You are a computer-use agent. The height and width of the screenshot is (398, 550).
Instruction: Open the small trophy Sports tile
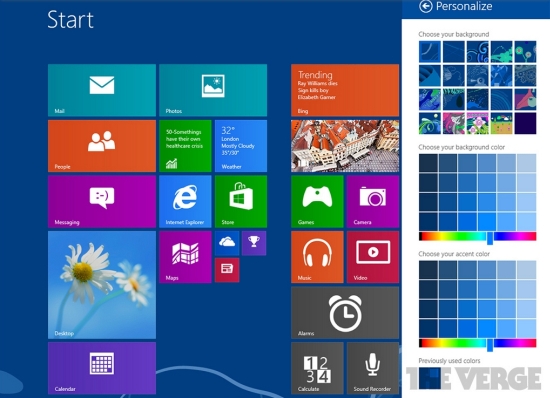254,243
